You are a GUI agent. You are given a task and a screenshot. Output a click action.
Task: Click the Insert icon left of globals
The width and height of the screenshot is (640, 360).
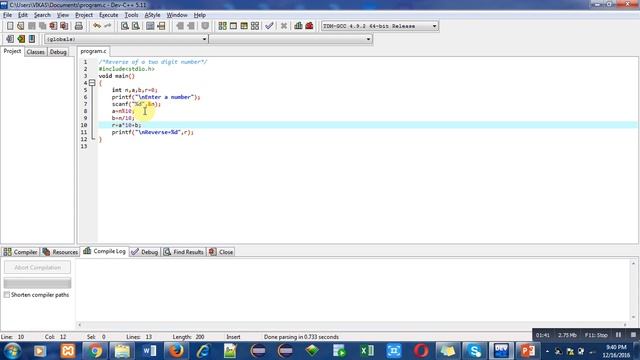click(x=10, y=39)
